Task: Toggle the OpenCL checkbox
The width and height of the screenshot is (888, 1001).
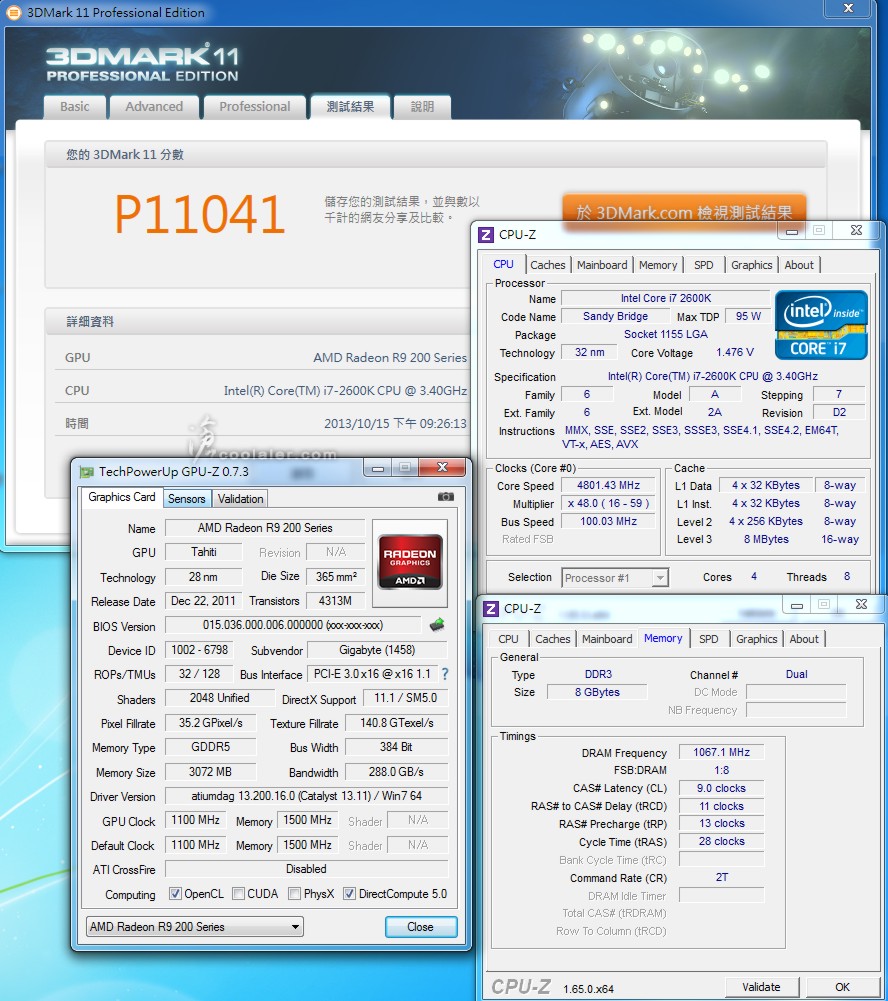Action: pyautogui.click(x=175, y=894)
